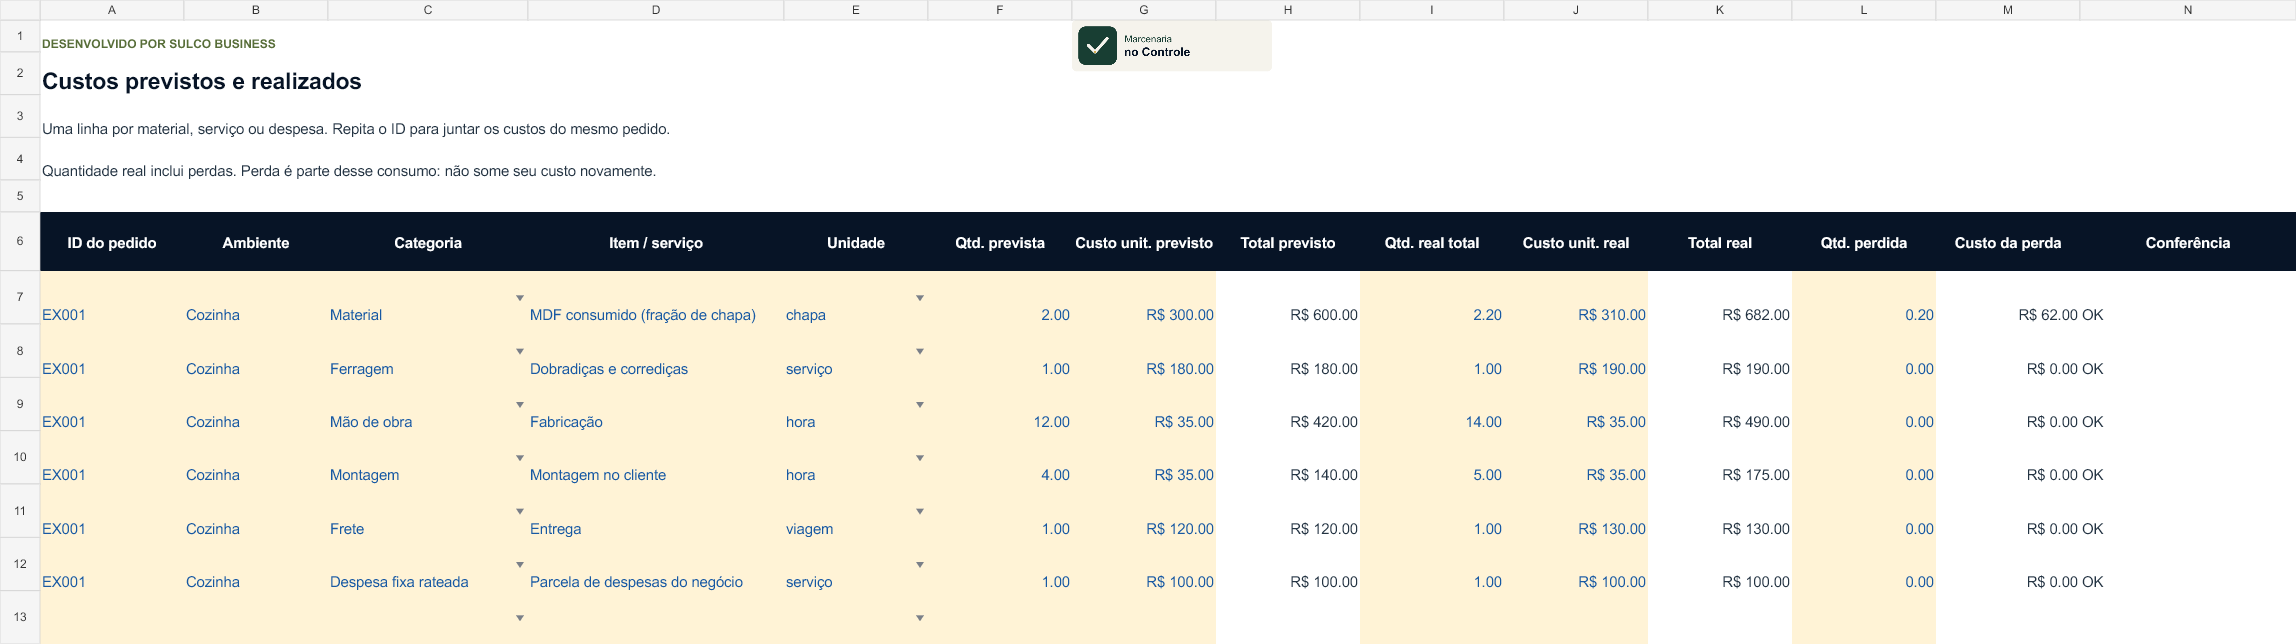Select column N header
2296x644 pixels.
click(x=2188, y=10)
